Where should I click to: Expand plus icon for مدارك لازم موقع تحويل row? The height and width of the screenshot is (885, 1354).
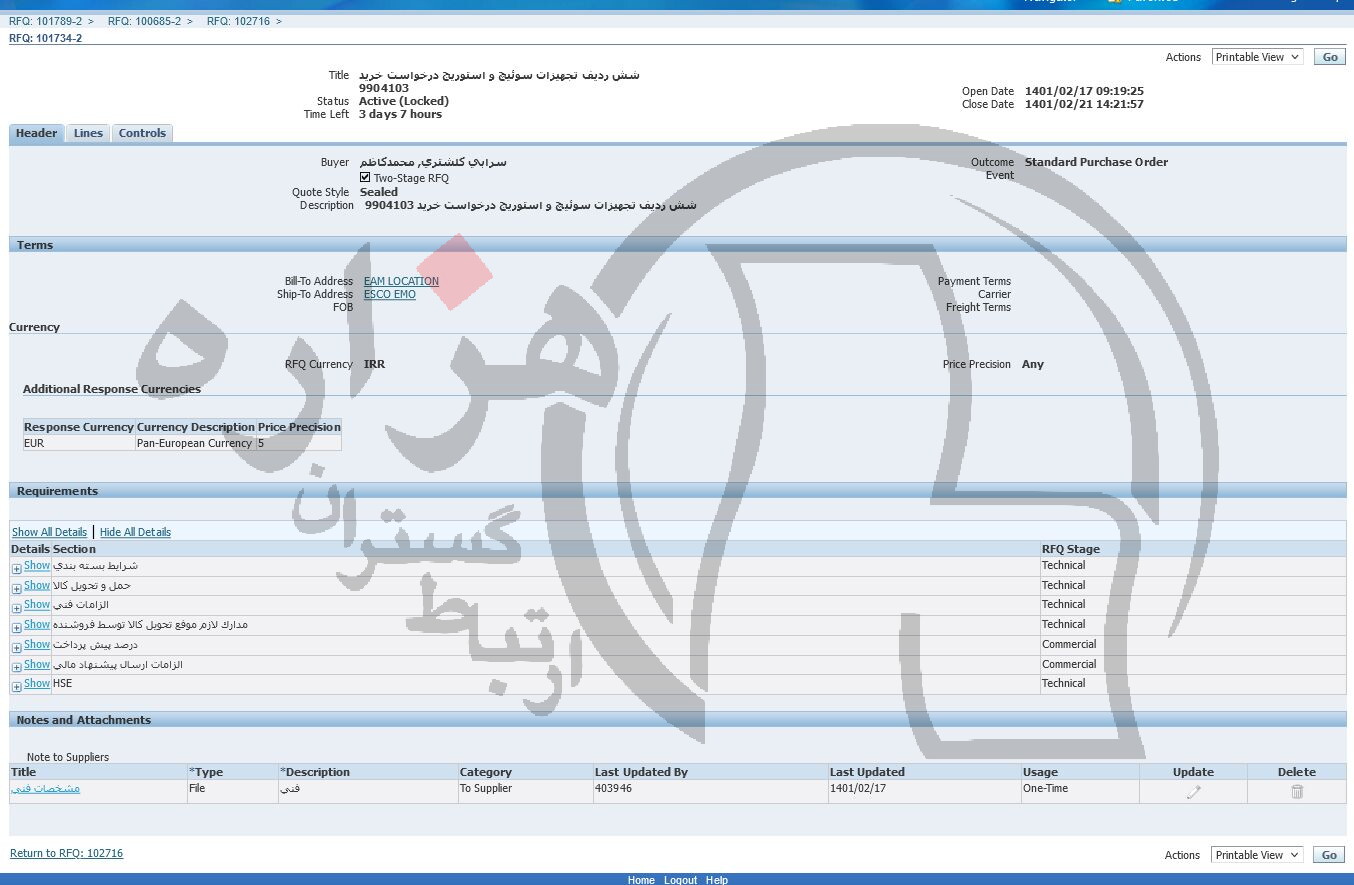[x=16, y=628]
